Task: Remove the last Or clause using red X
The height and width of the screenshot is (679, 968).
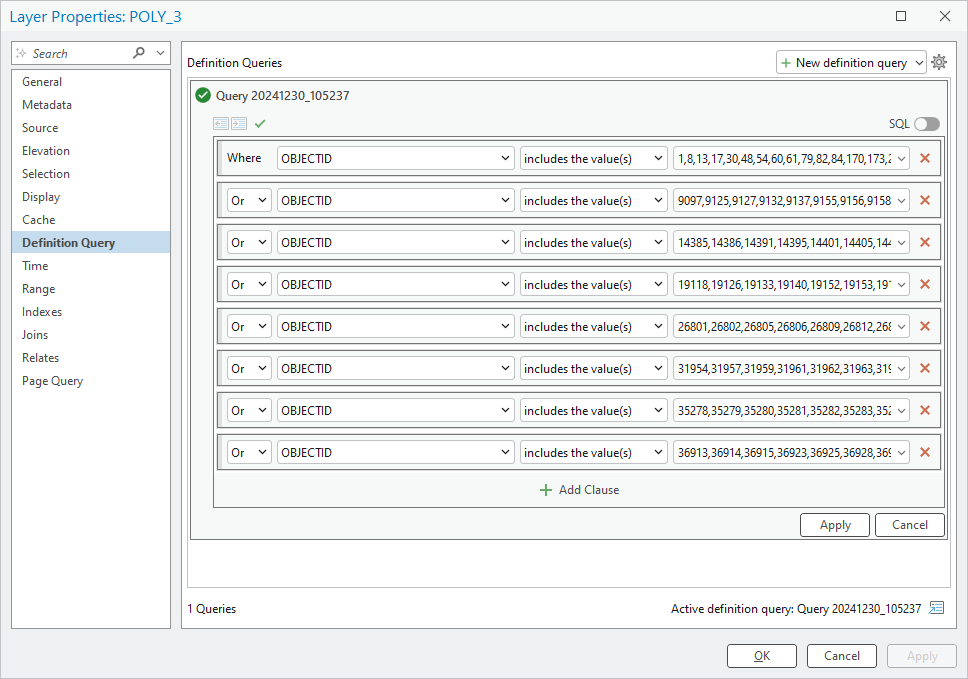Action: coord(925,451)
